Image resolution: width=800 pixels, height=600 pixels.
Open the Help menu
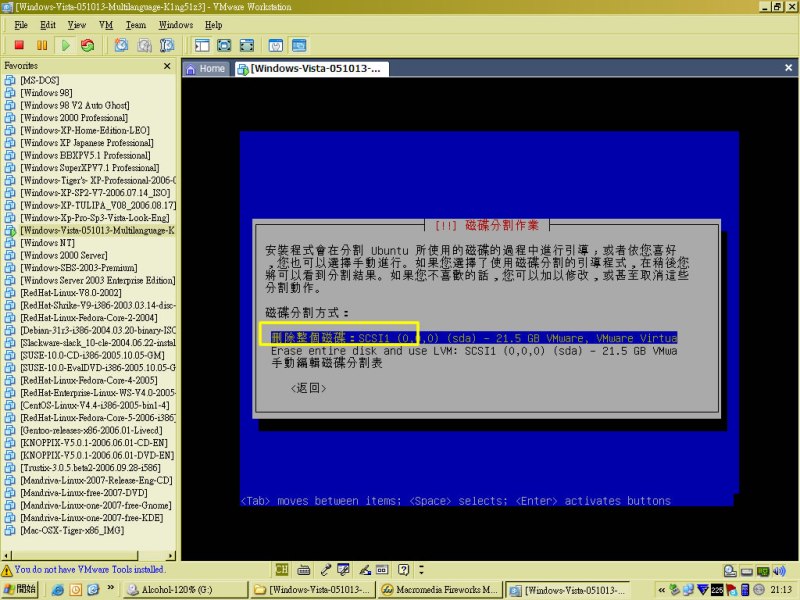click(213, 25)
